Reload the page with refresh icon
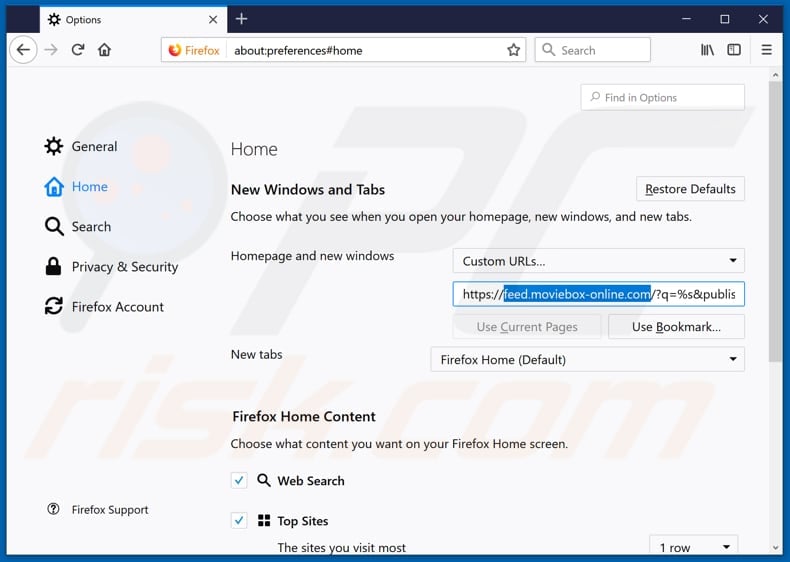The image size is (790, 562). [78, 50]
